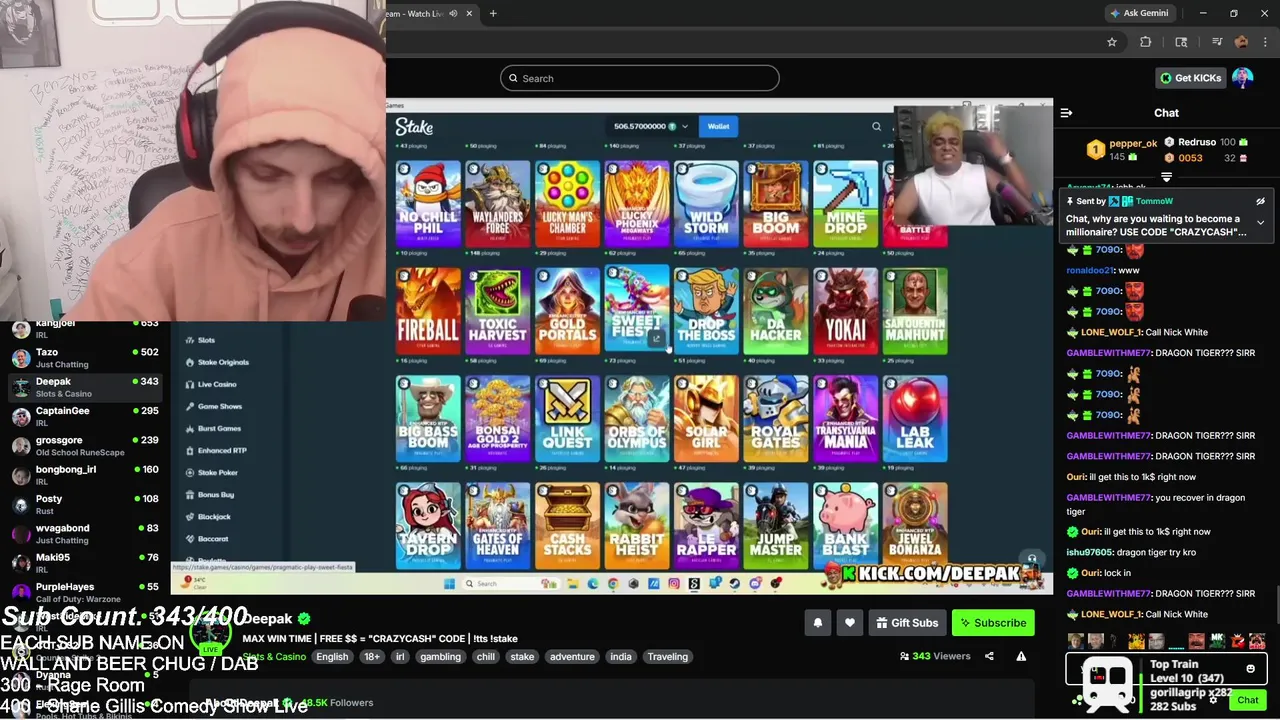
Task: Mute the tab using the speaker icon
Action: (453, 13)
